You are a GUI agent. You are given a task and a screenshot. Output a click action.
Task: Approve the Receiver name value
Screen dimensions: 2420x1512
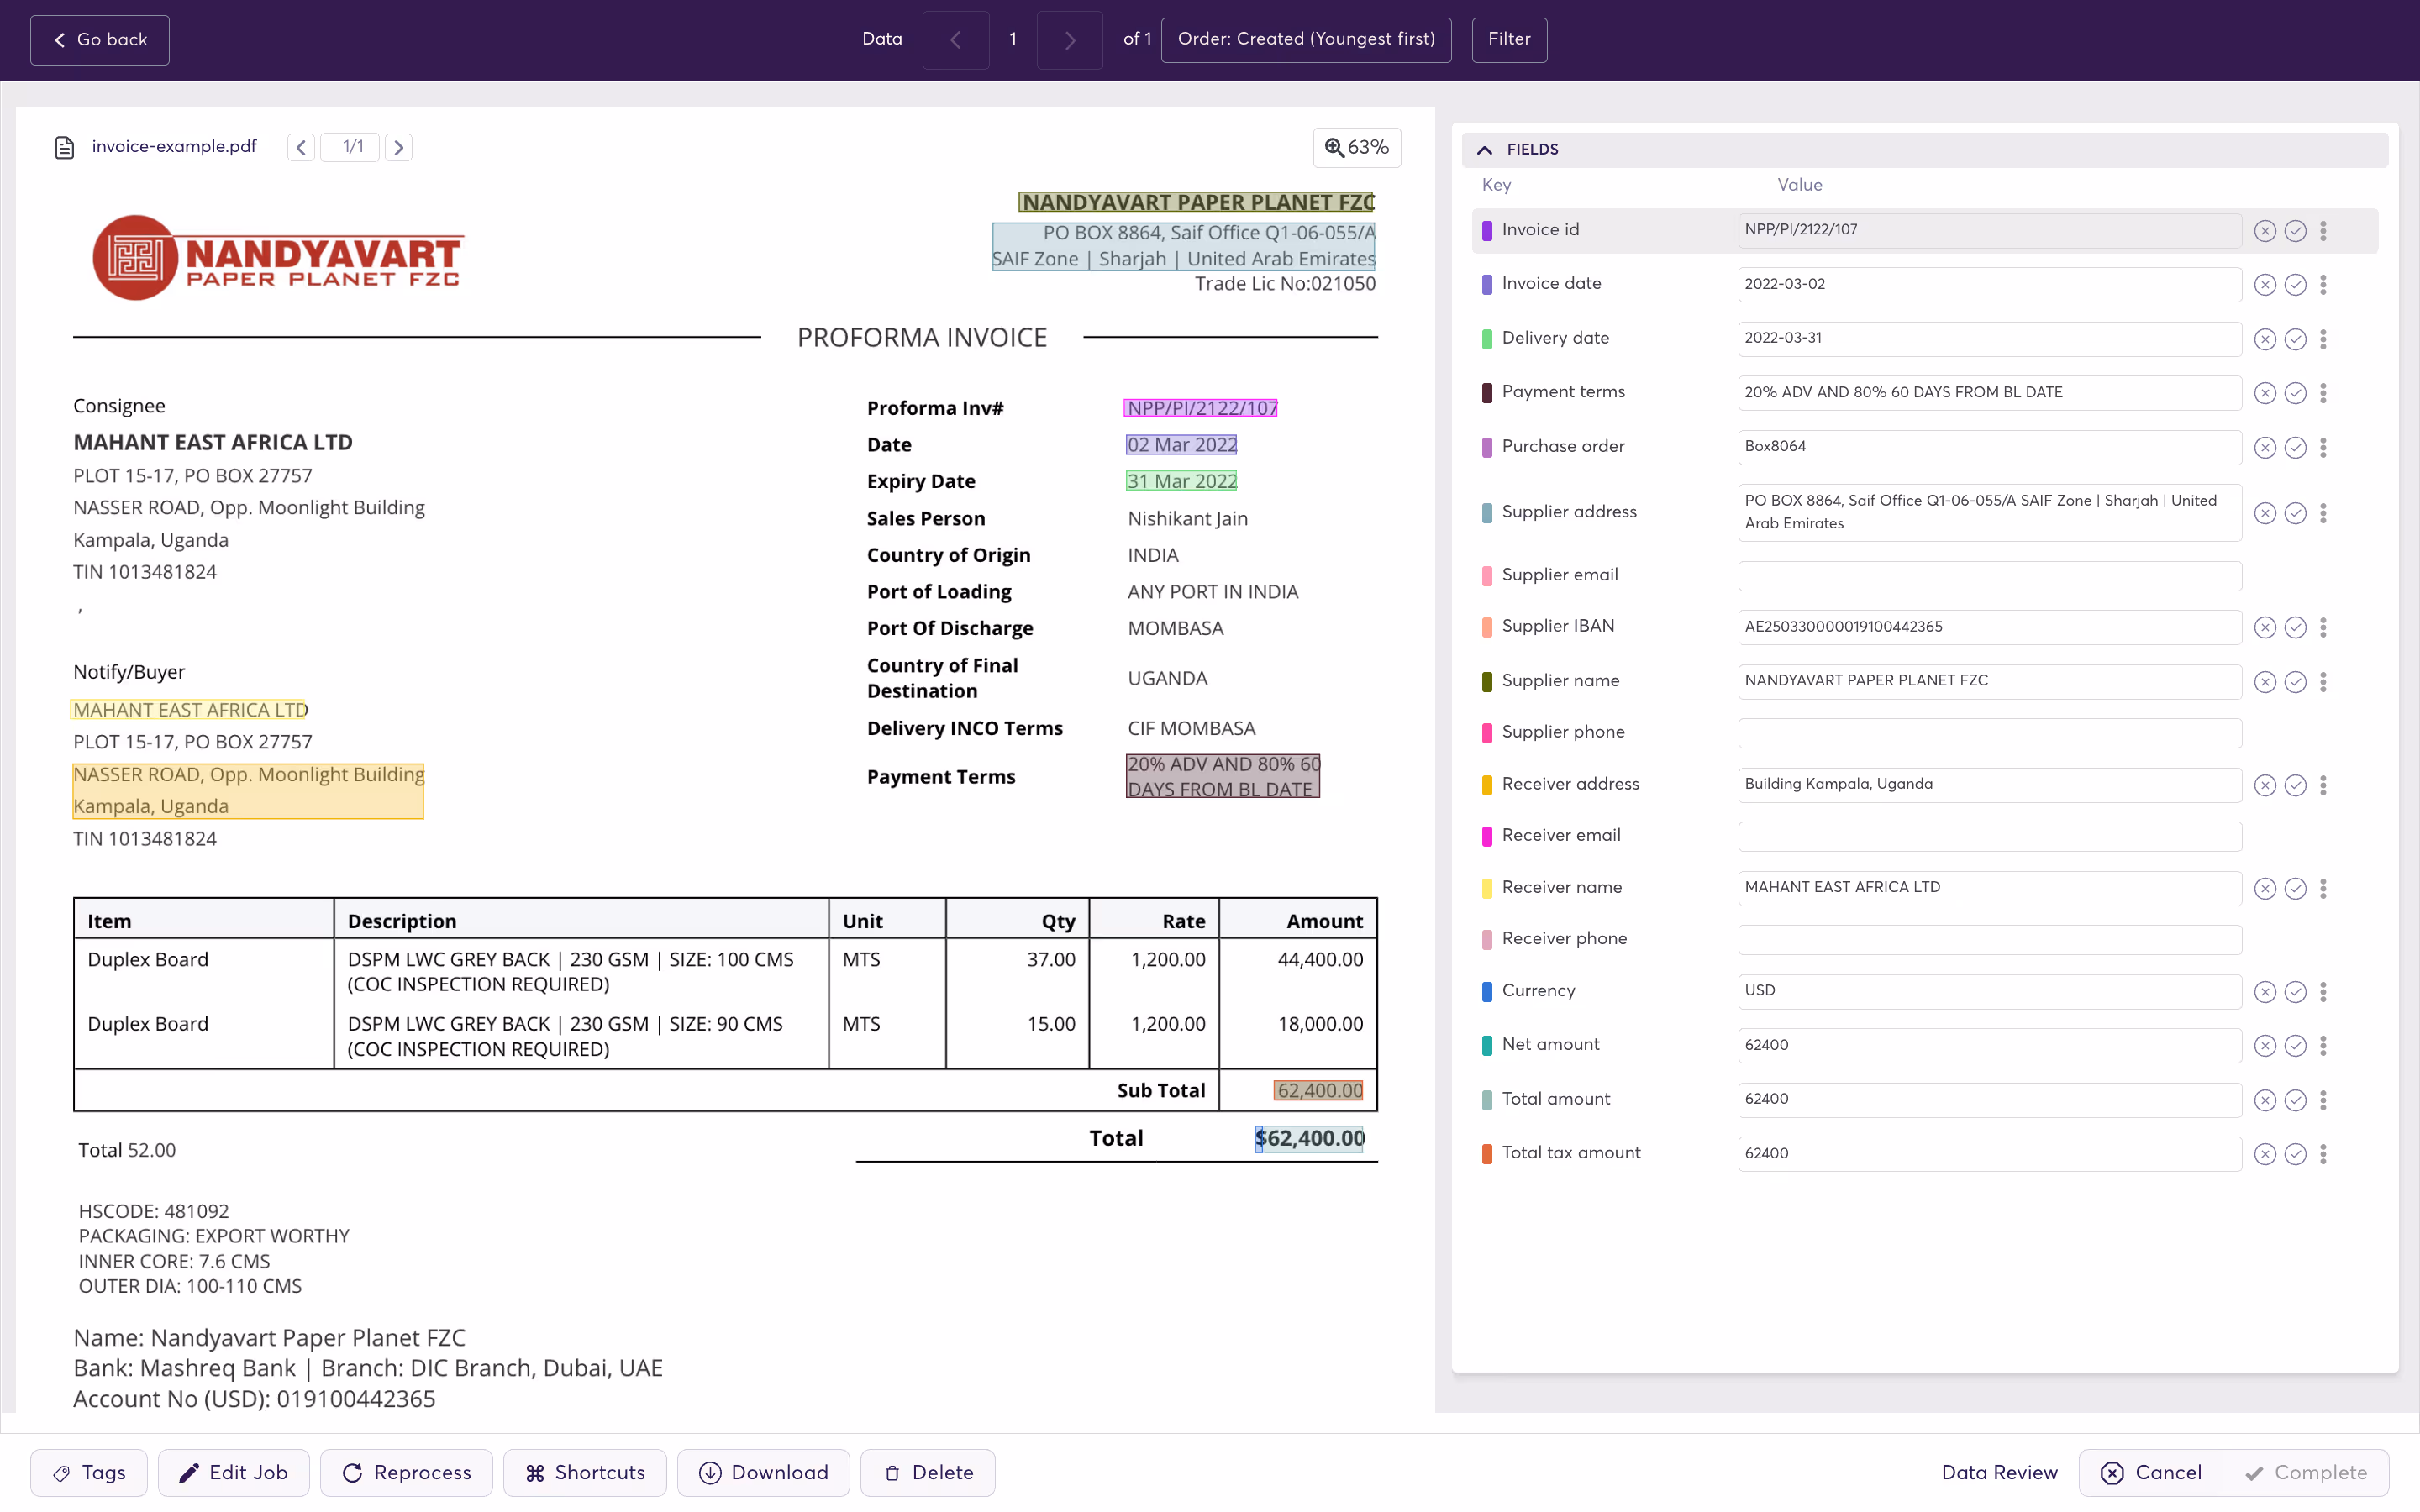coord(2296,888)
